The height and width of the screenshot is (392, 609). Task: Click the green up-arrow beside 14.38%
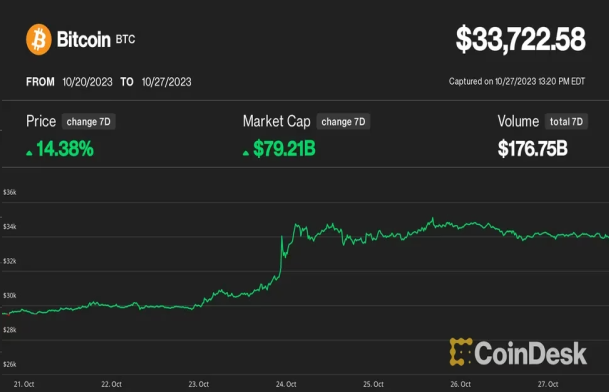pyautogui.click(x=29, y=153)
